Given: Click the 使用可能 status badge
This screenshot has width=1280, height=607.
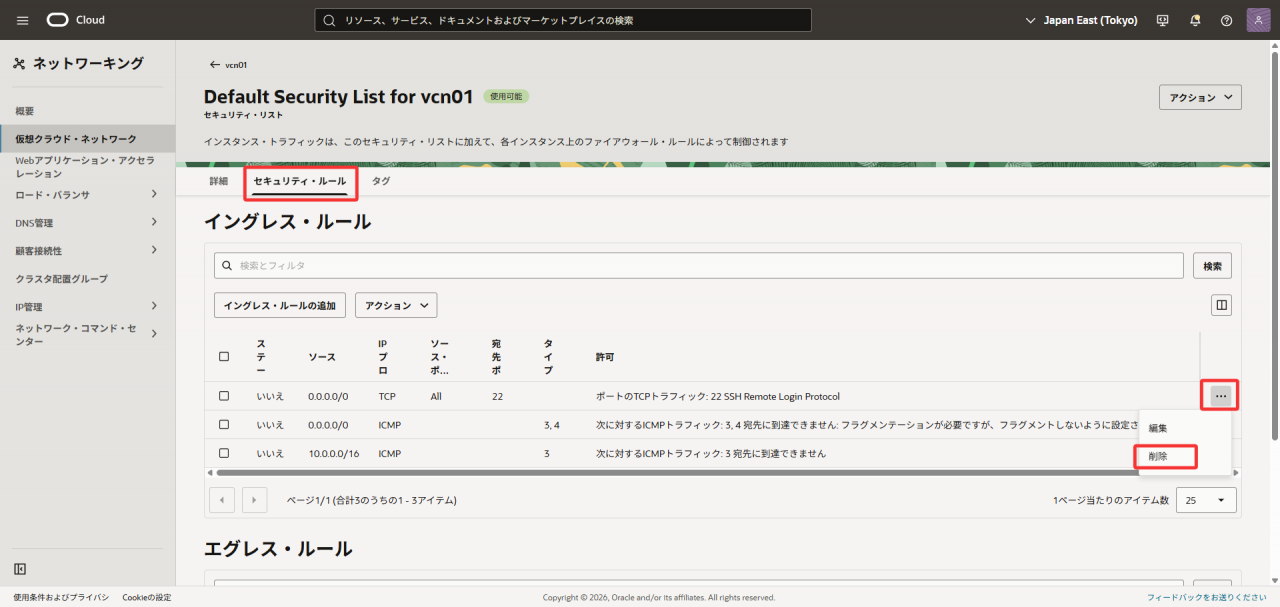Looking at the screenshot, I should (506, 96).
